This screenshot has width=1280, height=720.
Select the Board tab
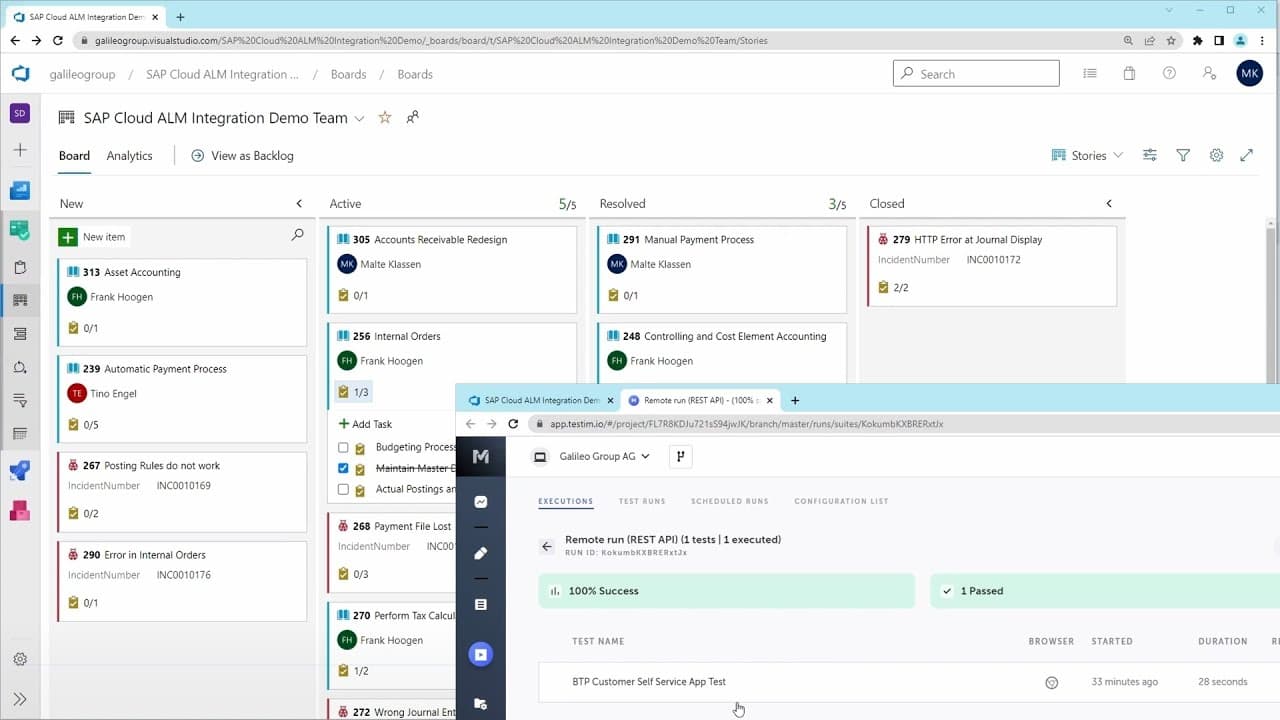(74, 156)
